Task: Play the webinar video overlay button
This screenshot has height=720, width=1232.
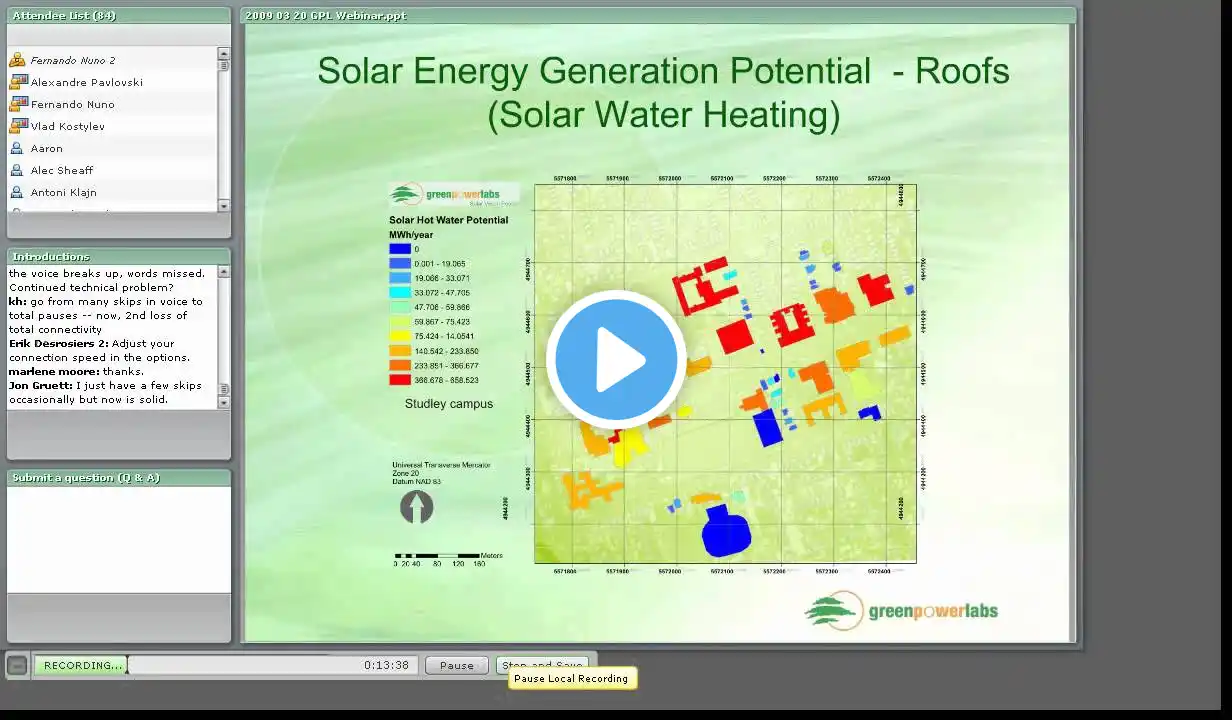Action: pos(615,359)
